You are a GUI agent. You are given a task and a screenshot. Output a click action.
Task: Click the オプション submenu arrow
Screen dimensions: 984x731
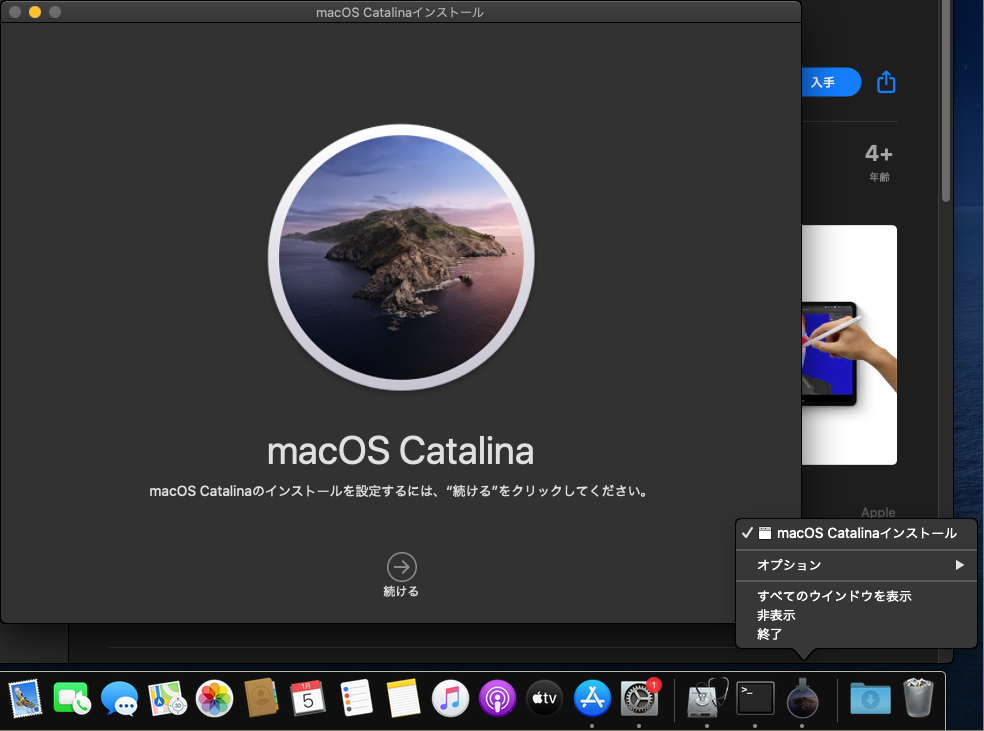click(x=960, y=565)
